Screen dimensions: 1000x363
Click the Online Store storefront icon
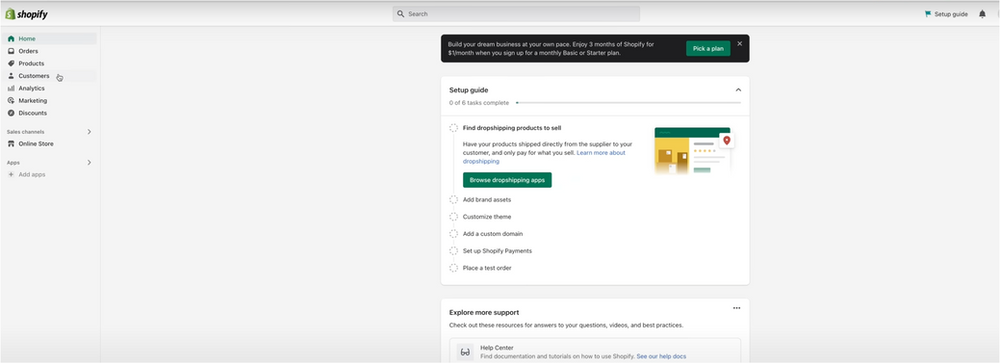click(11, 144)
